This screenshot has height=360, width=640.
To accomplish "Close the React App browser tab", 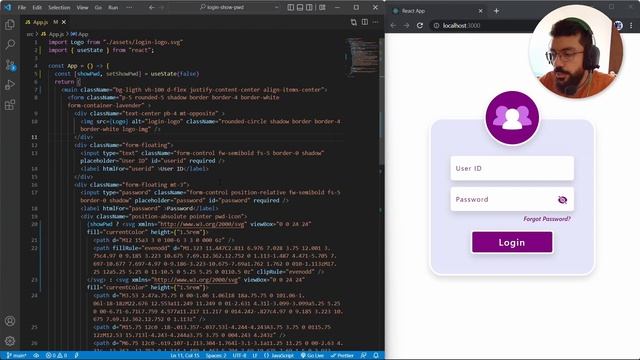I will (480, 11).
